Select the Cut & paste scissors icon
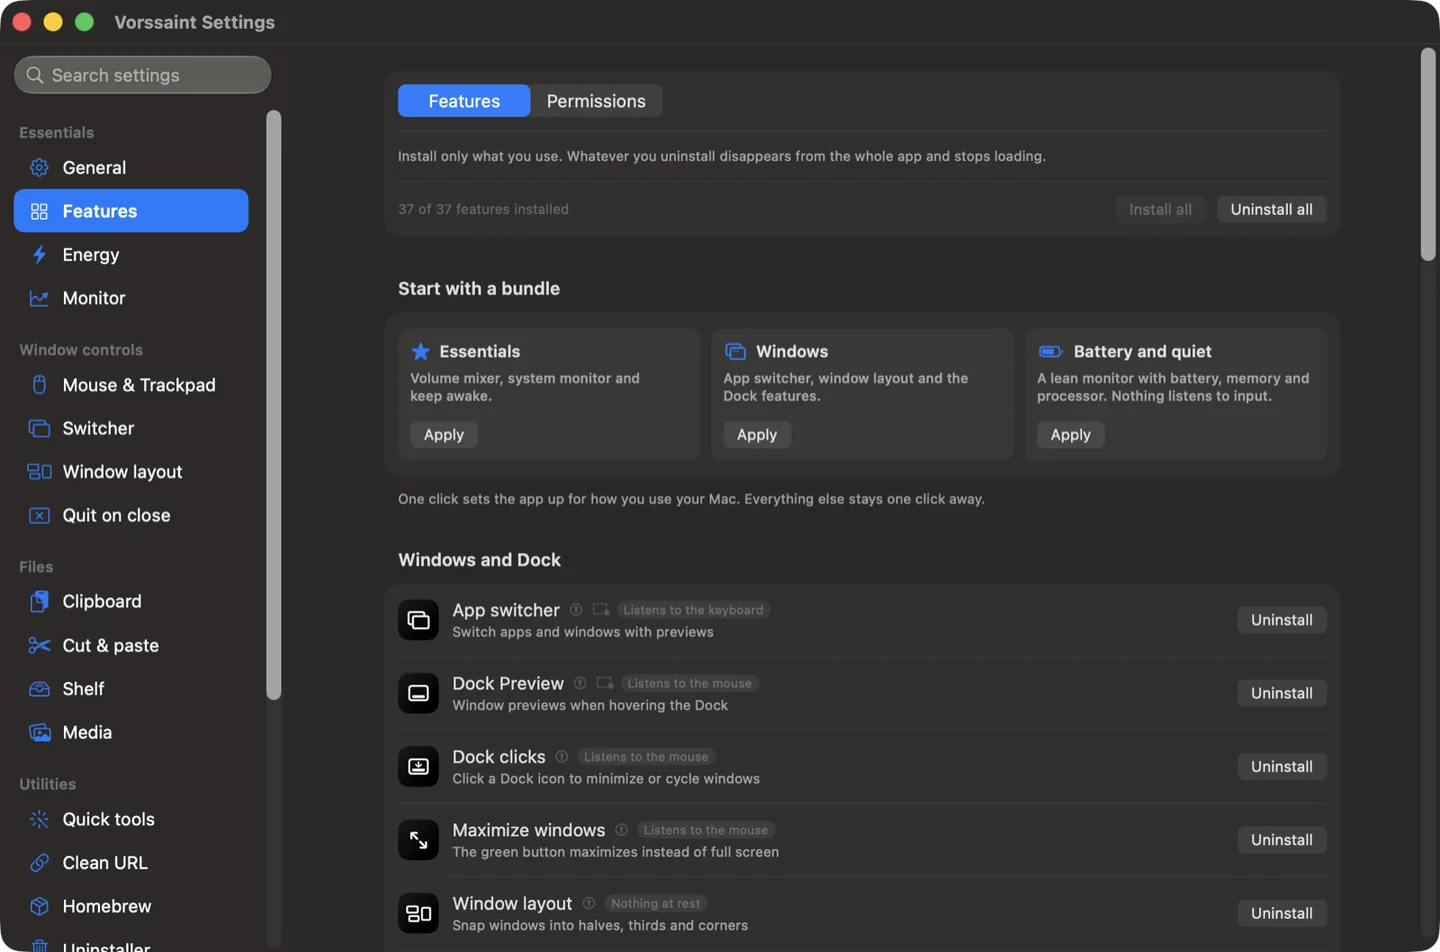 39,646
